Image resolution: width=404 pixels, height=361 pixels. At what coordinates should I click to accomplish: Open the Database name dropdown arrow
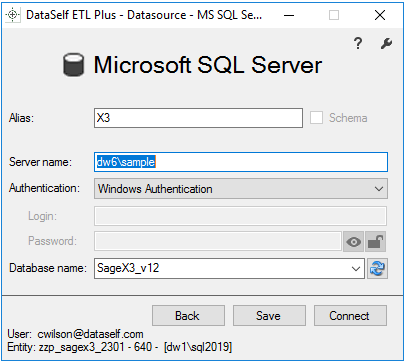click(x=356, y=268)
